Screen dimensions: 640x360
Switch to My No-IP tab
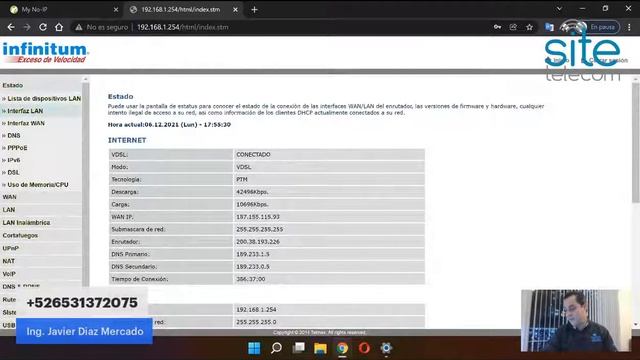point(61,9)
